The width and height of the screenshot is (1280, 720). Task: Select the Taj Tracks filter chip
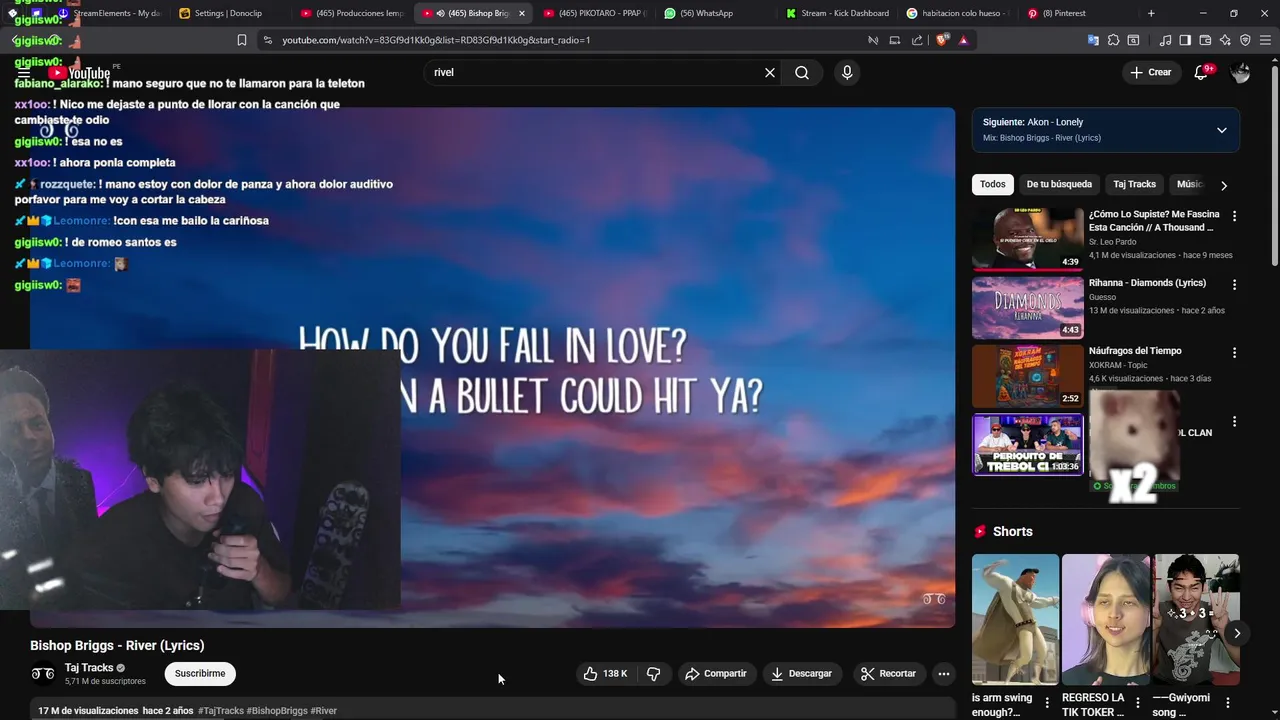coord(1134,184)
